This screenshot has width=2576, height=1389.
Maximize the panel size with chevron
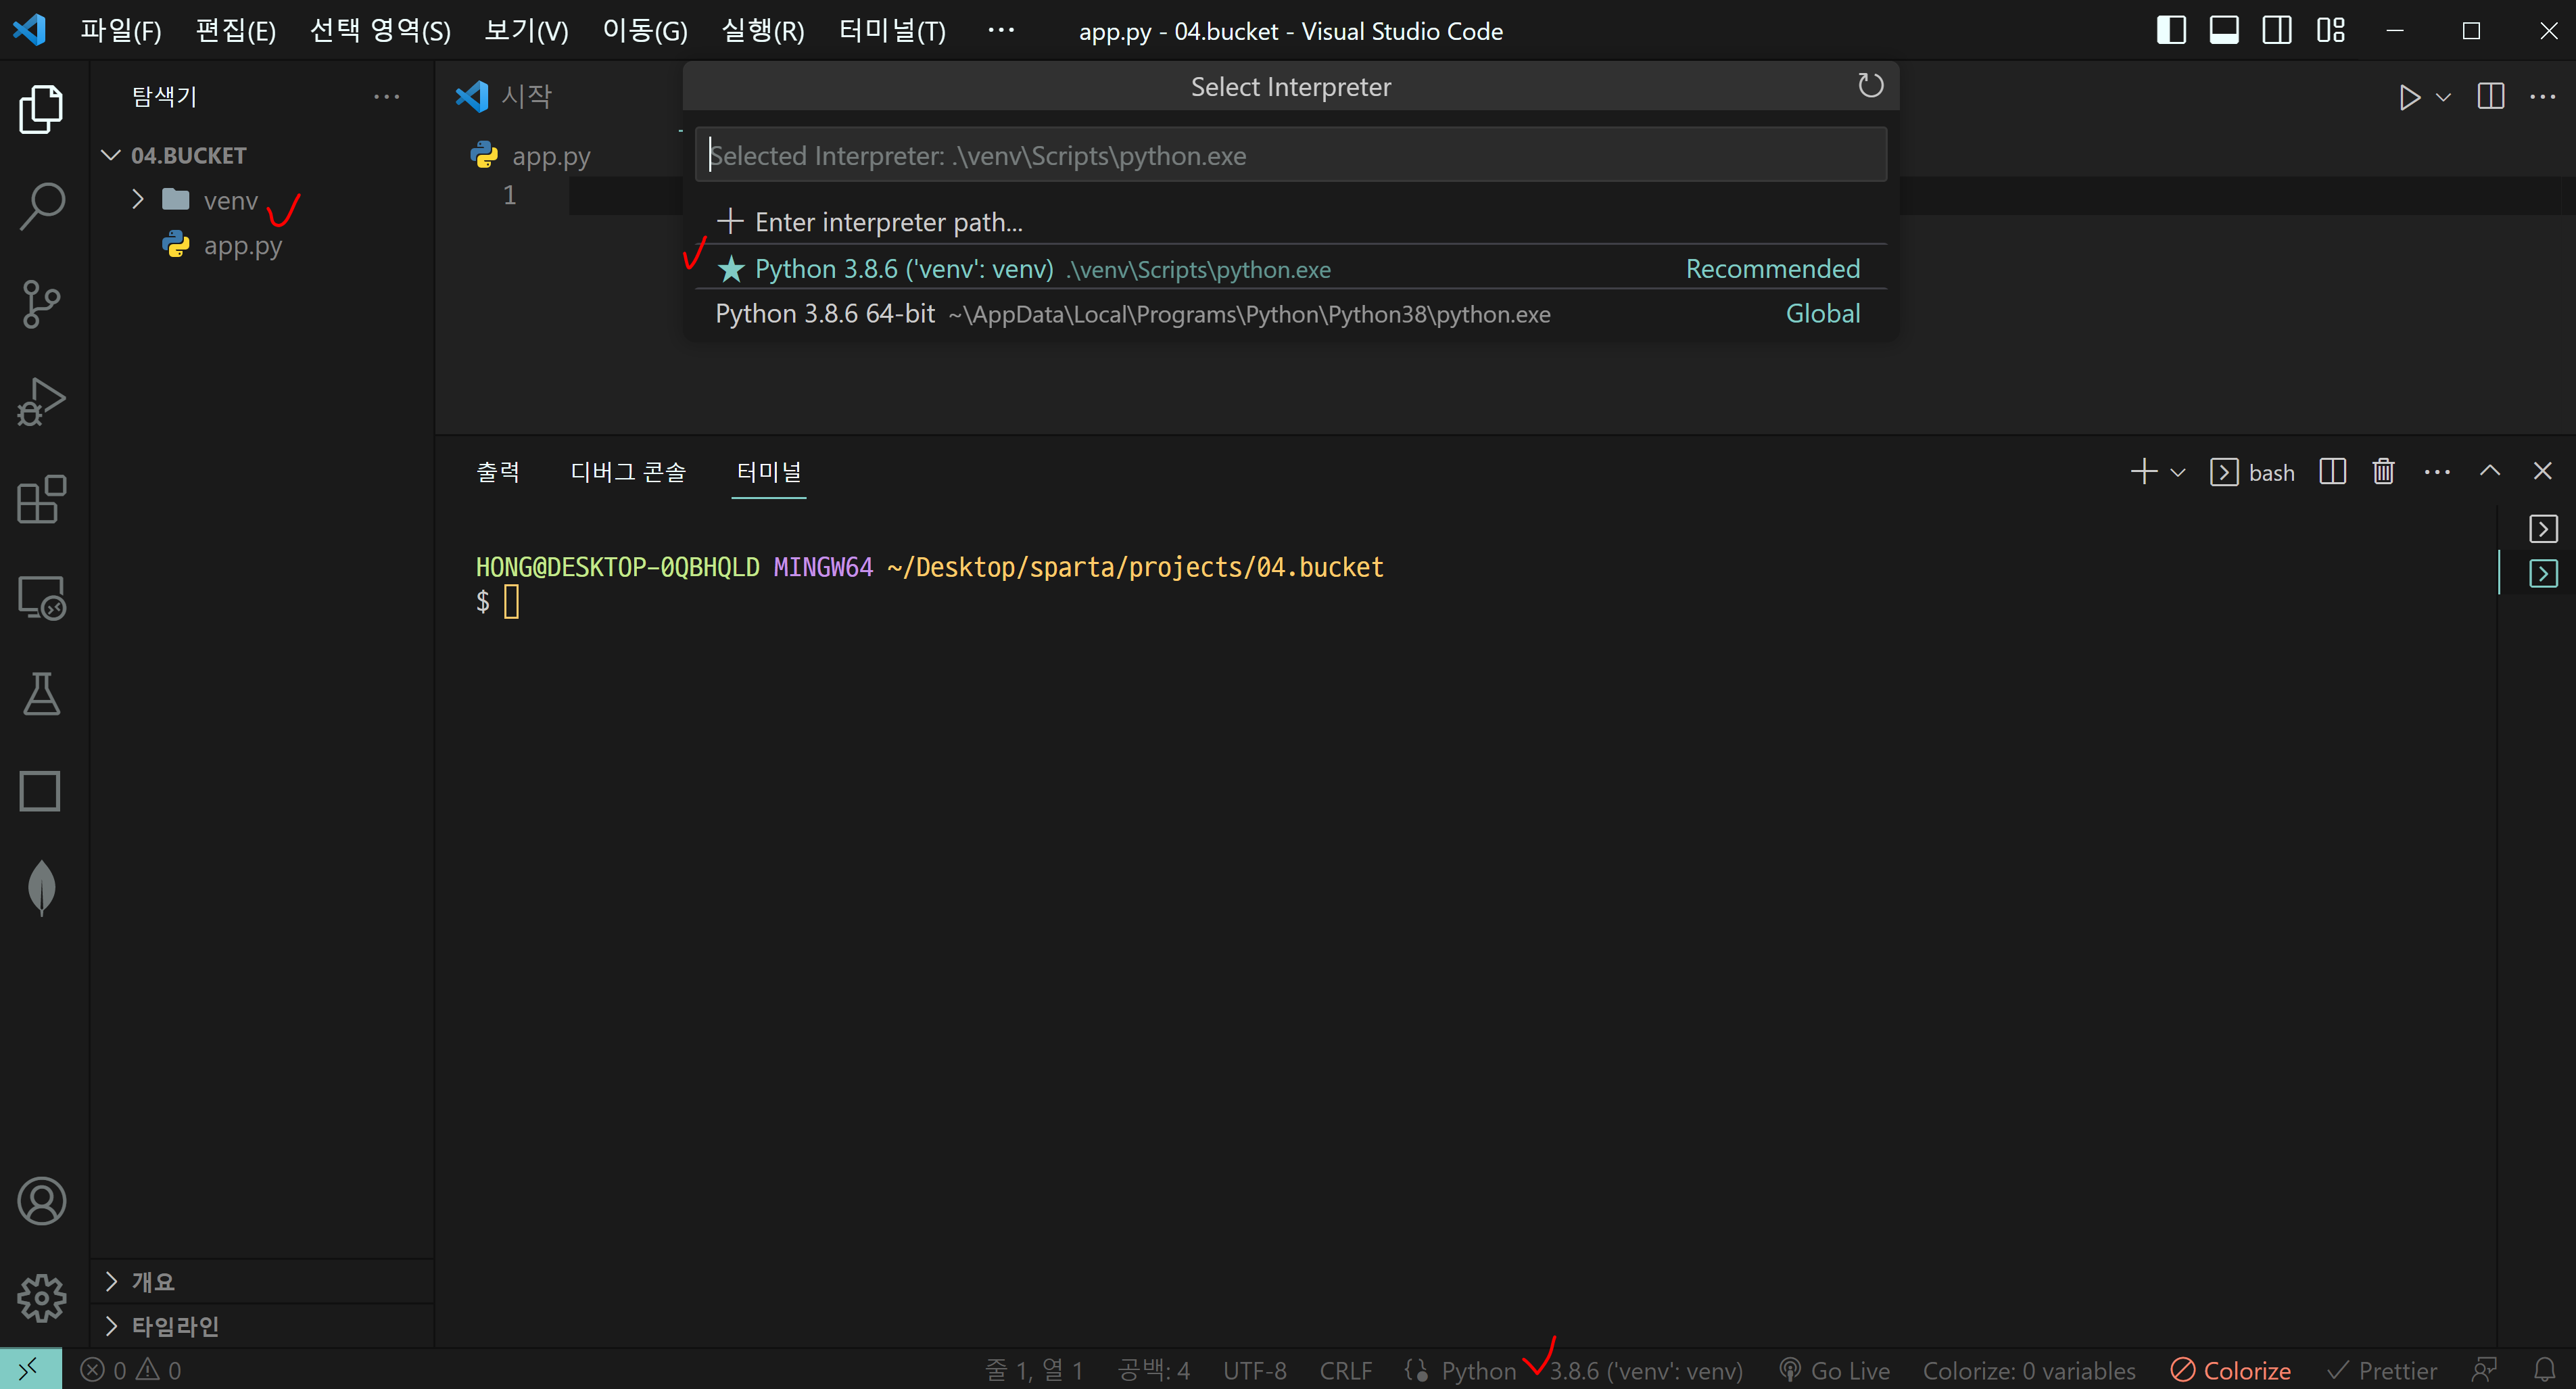[x=2490, y=471]
